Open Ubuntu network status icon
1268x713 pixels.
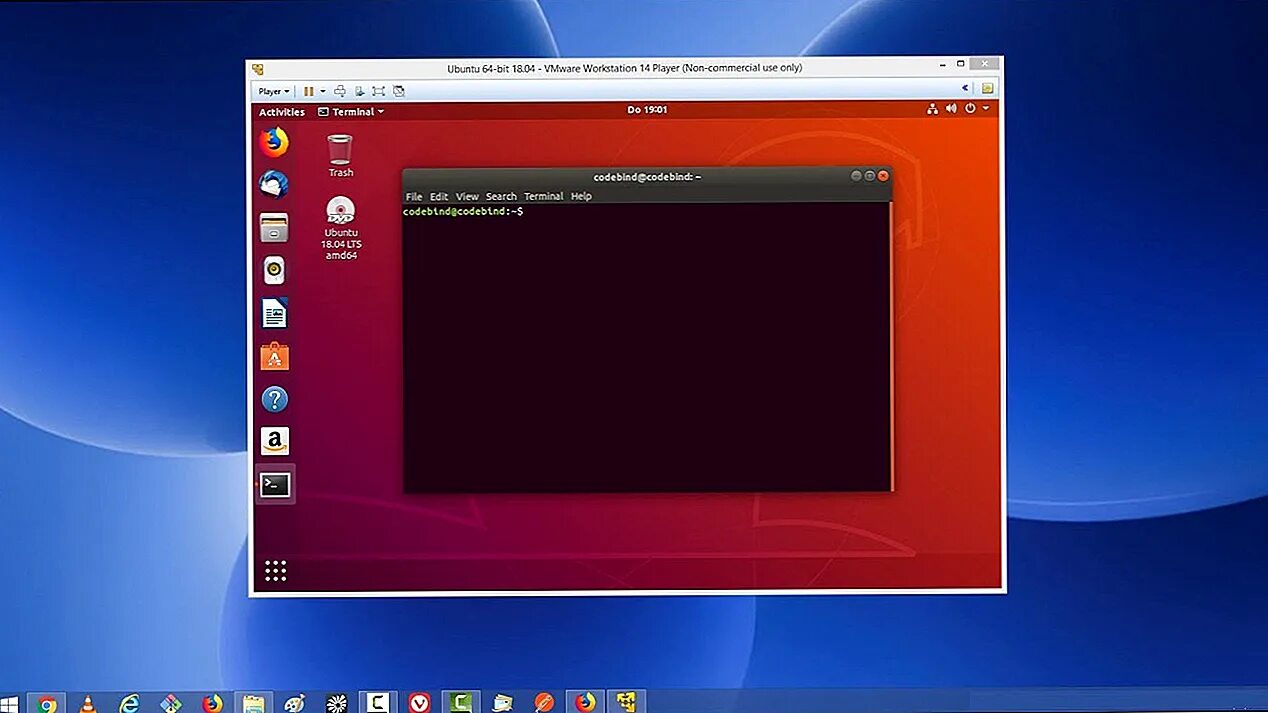pyautogui.click(x=932, y=109)
